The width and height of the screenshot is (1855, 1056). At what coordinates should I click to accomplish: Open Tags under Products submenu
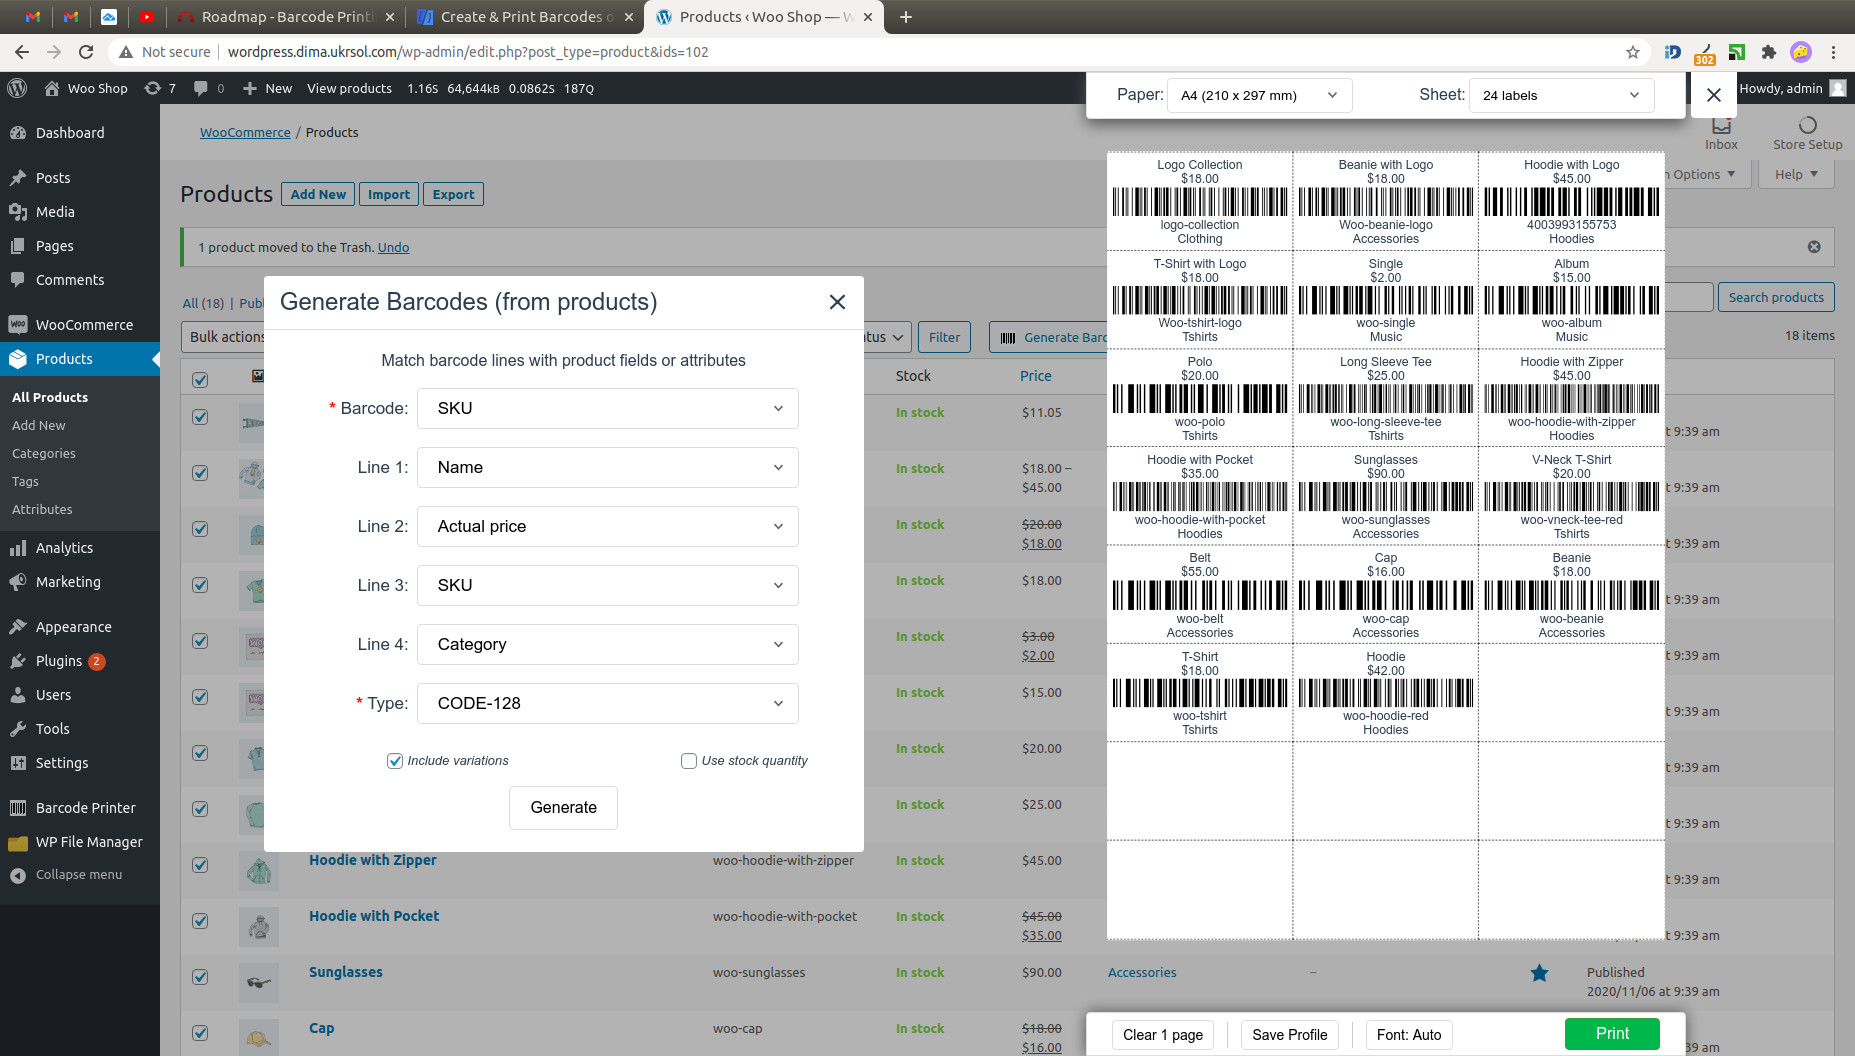click(25, 481)
